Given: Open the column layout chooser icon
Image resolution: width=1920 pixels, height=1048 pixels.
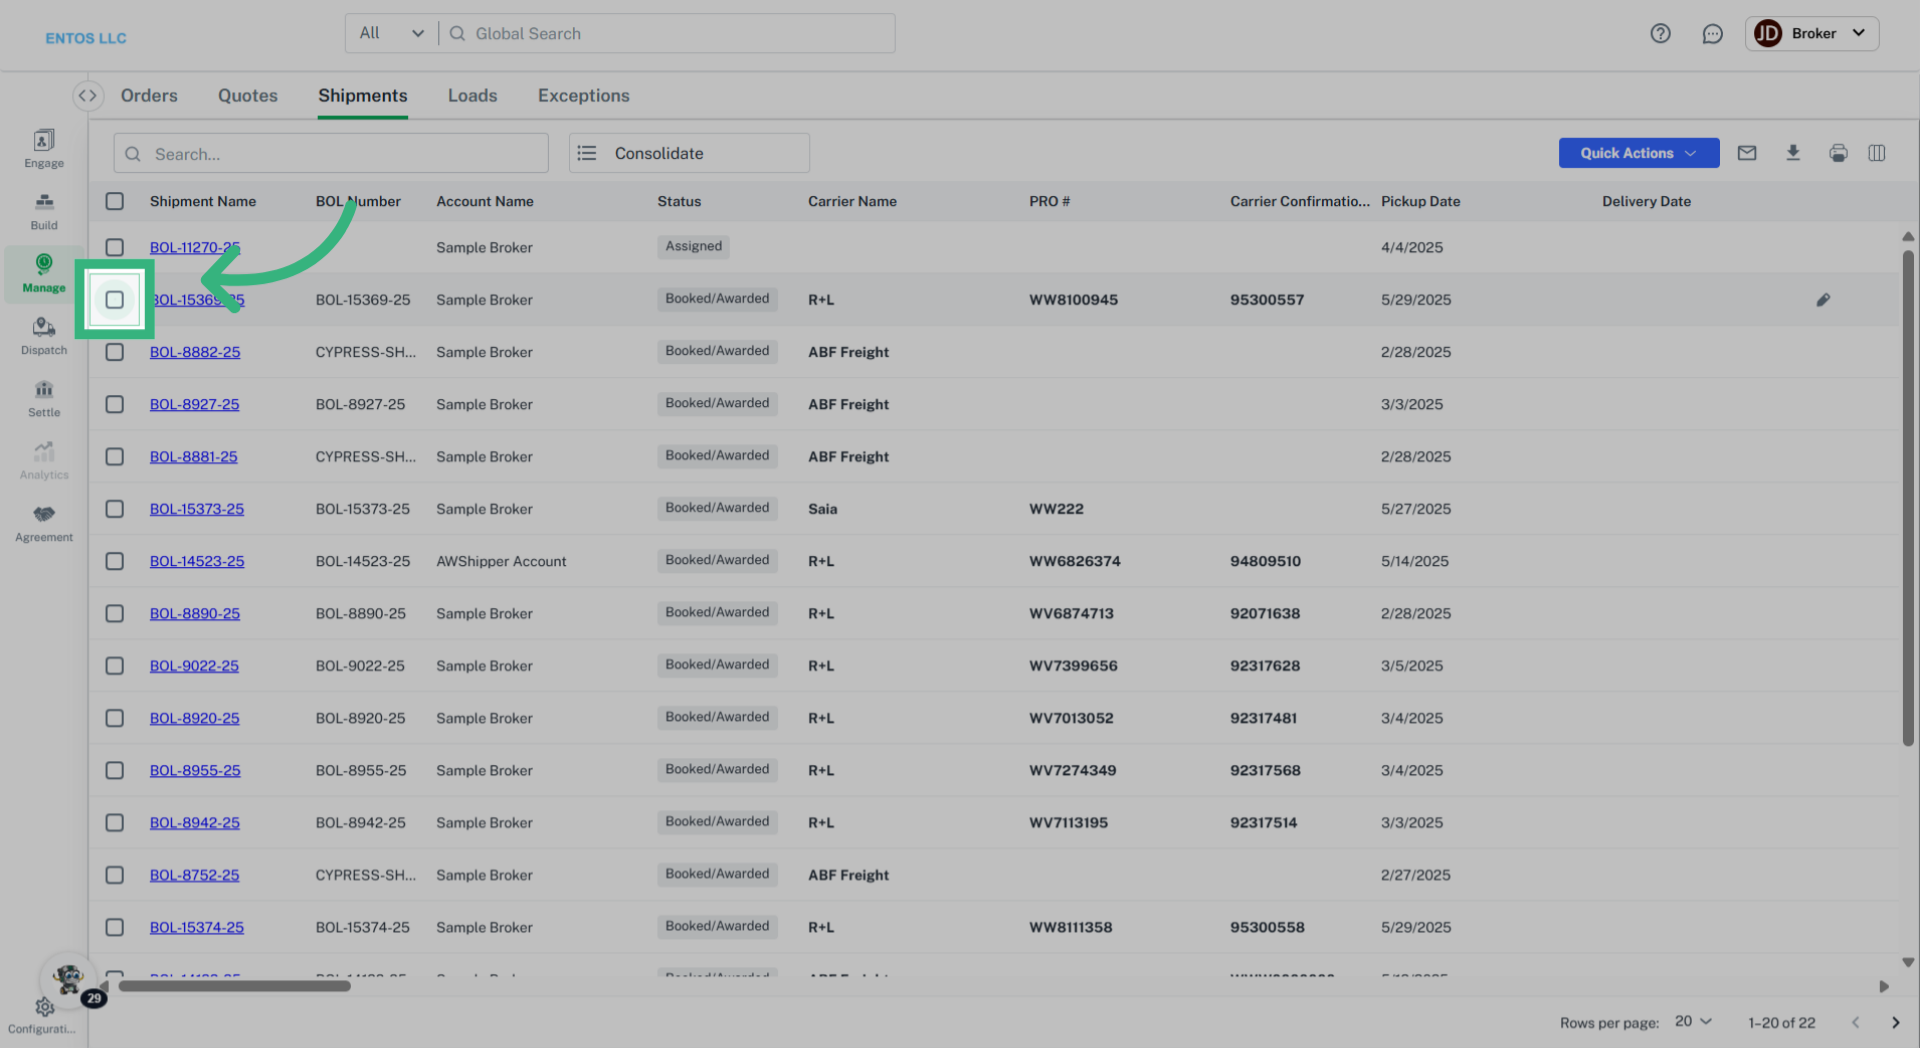Looking at the screenshot, I should coord(1876,153).
